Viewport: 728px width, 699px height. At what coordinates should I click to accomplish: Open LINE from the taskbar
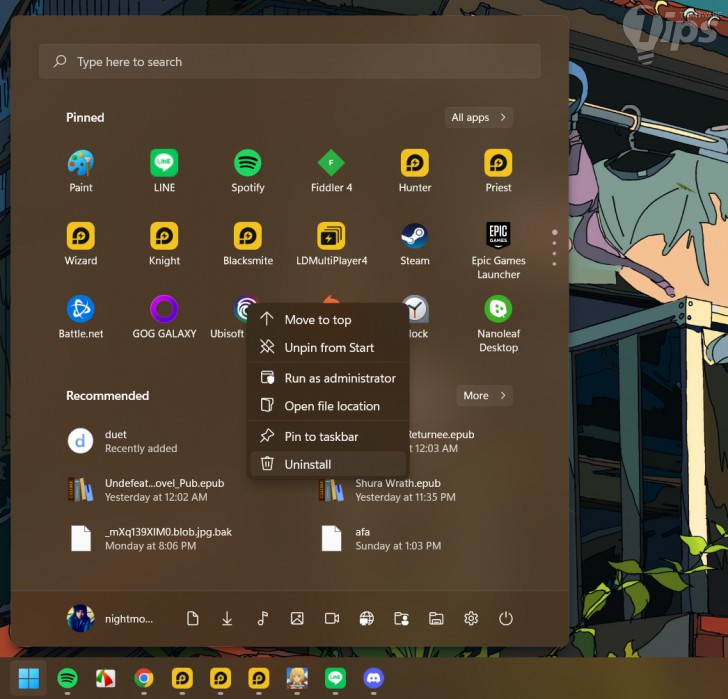click(x=335, y=678)
